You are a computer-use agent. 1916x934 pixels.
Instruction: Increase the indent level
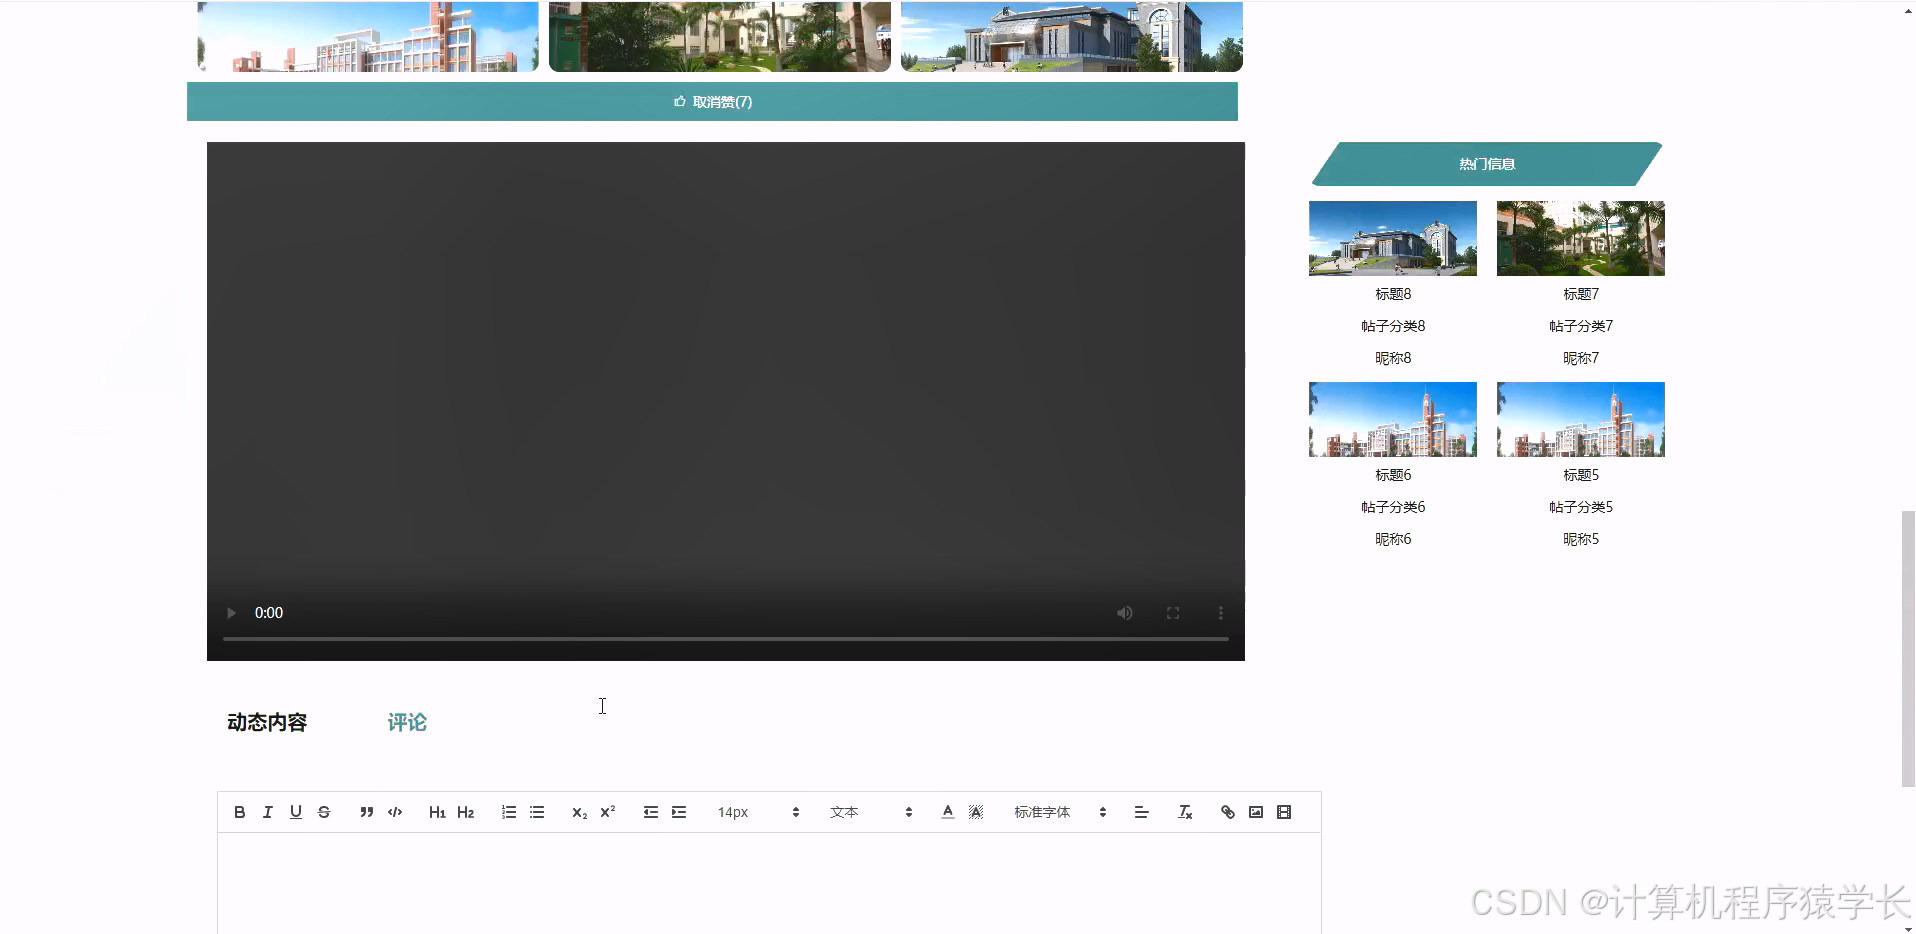pos(679,812)
